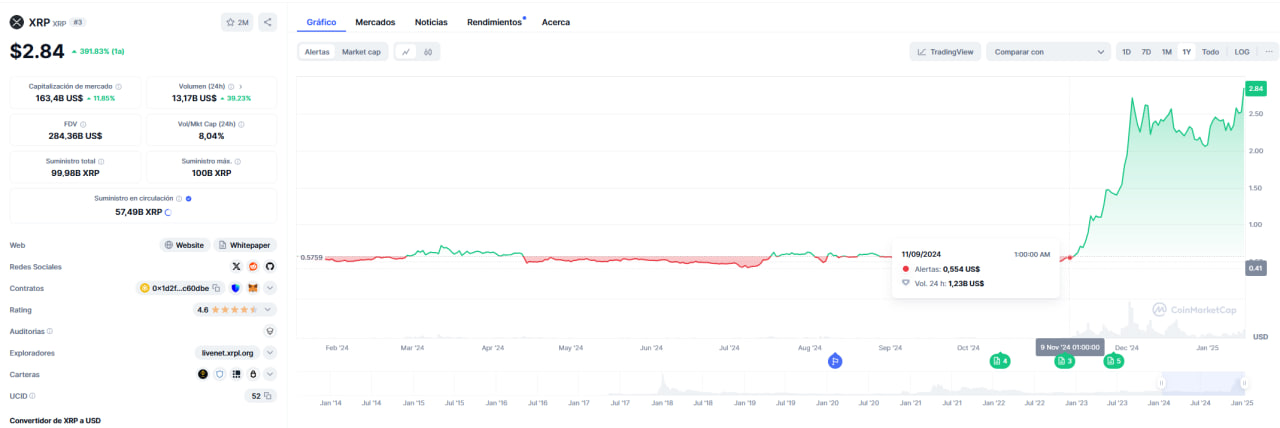Open the Acerca tab
1280x428 pixels.
(556, 22)
